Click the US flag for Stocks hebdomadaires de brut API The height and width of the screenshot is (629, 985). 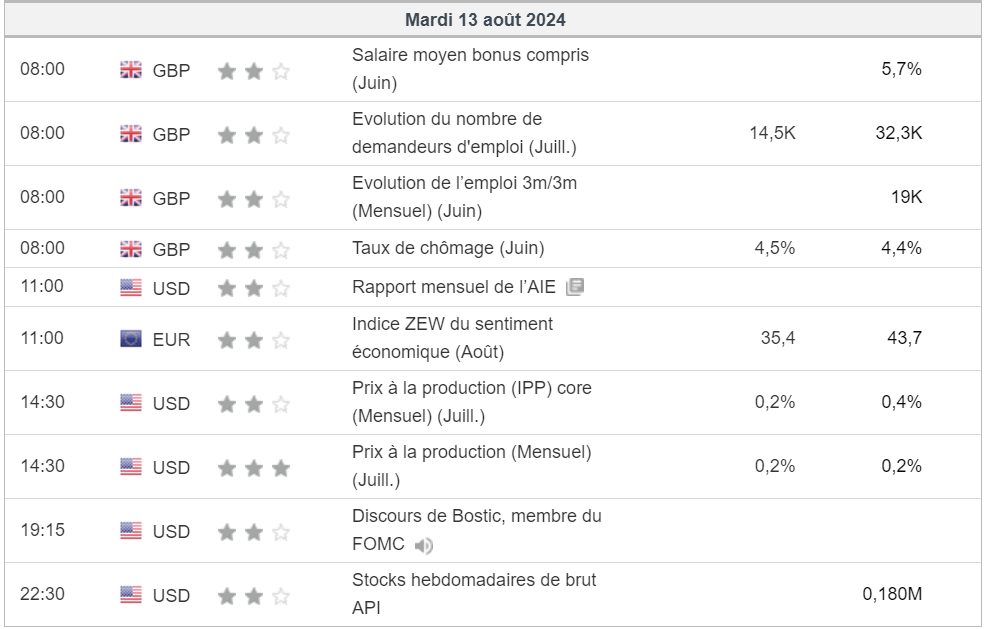(x=131, y=594)
